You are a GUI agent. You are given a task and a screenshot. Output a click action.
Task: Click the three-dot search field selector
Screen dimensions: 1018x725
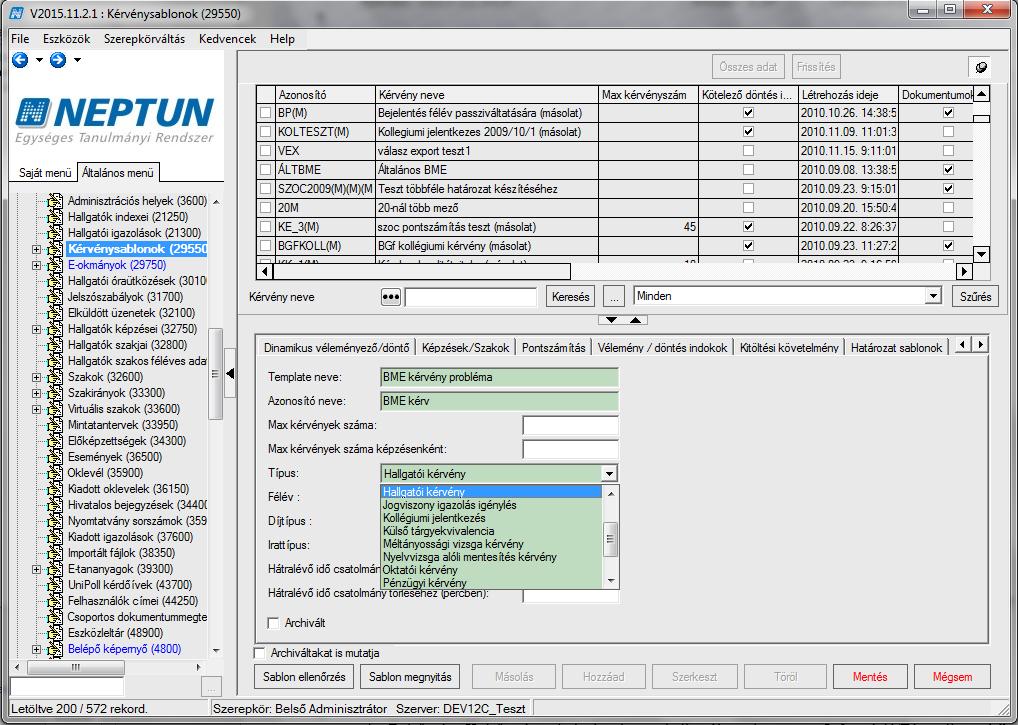(390, 297)
